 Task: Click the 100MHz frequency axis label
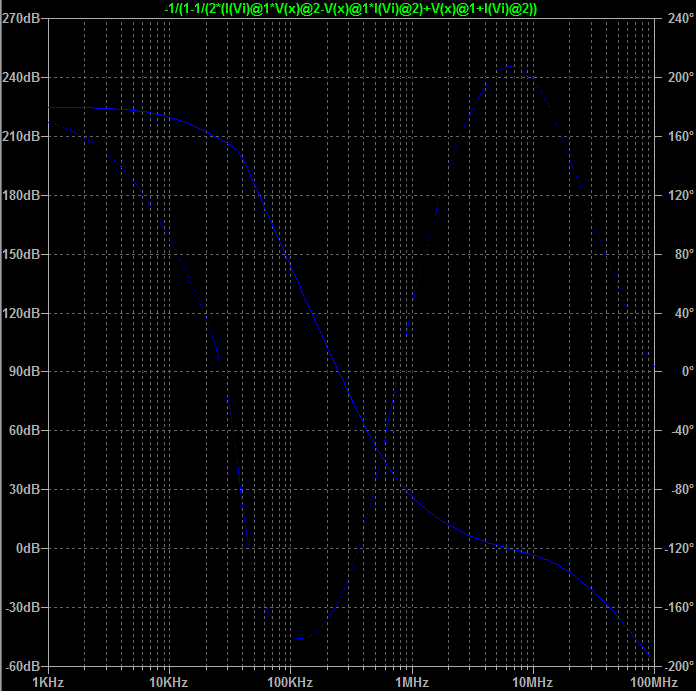654,682
